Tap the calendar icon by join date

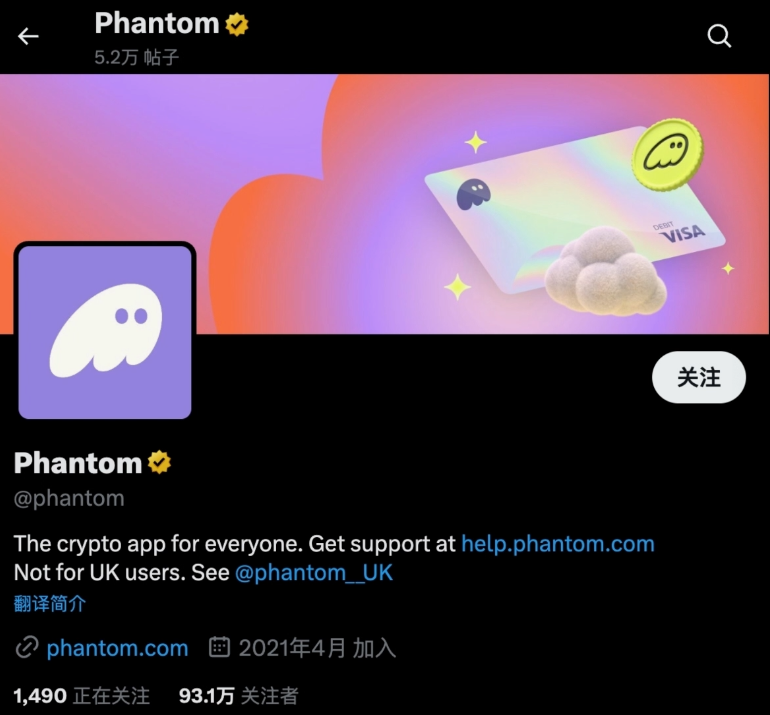tap(219, 647)
